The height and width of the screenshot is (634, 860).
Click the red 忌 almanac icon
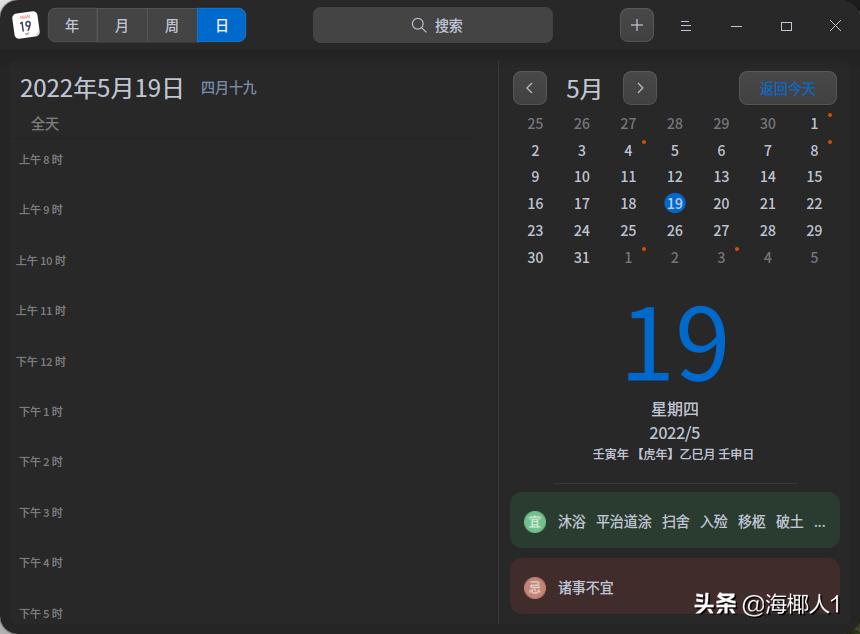click(533, 587)
